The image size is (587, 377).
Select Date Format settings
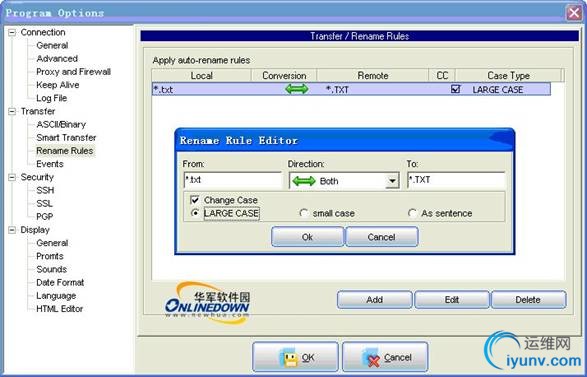point(60,283)
